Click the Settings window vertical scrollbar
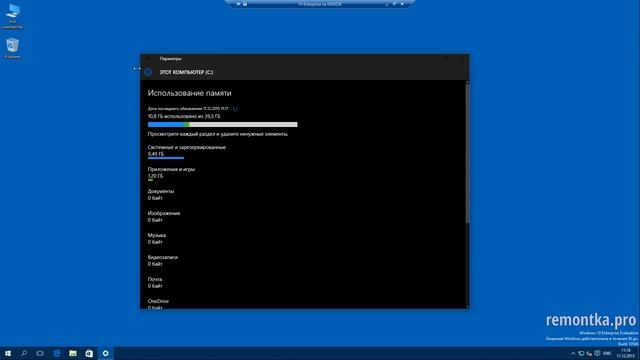 pos(467,153)
